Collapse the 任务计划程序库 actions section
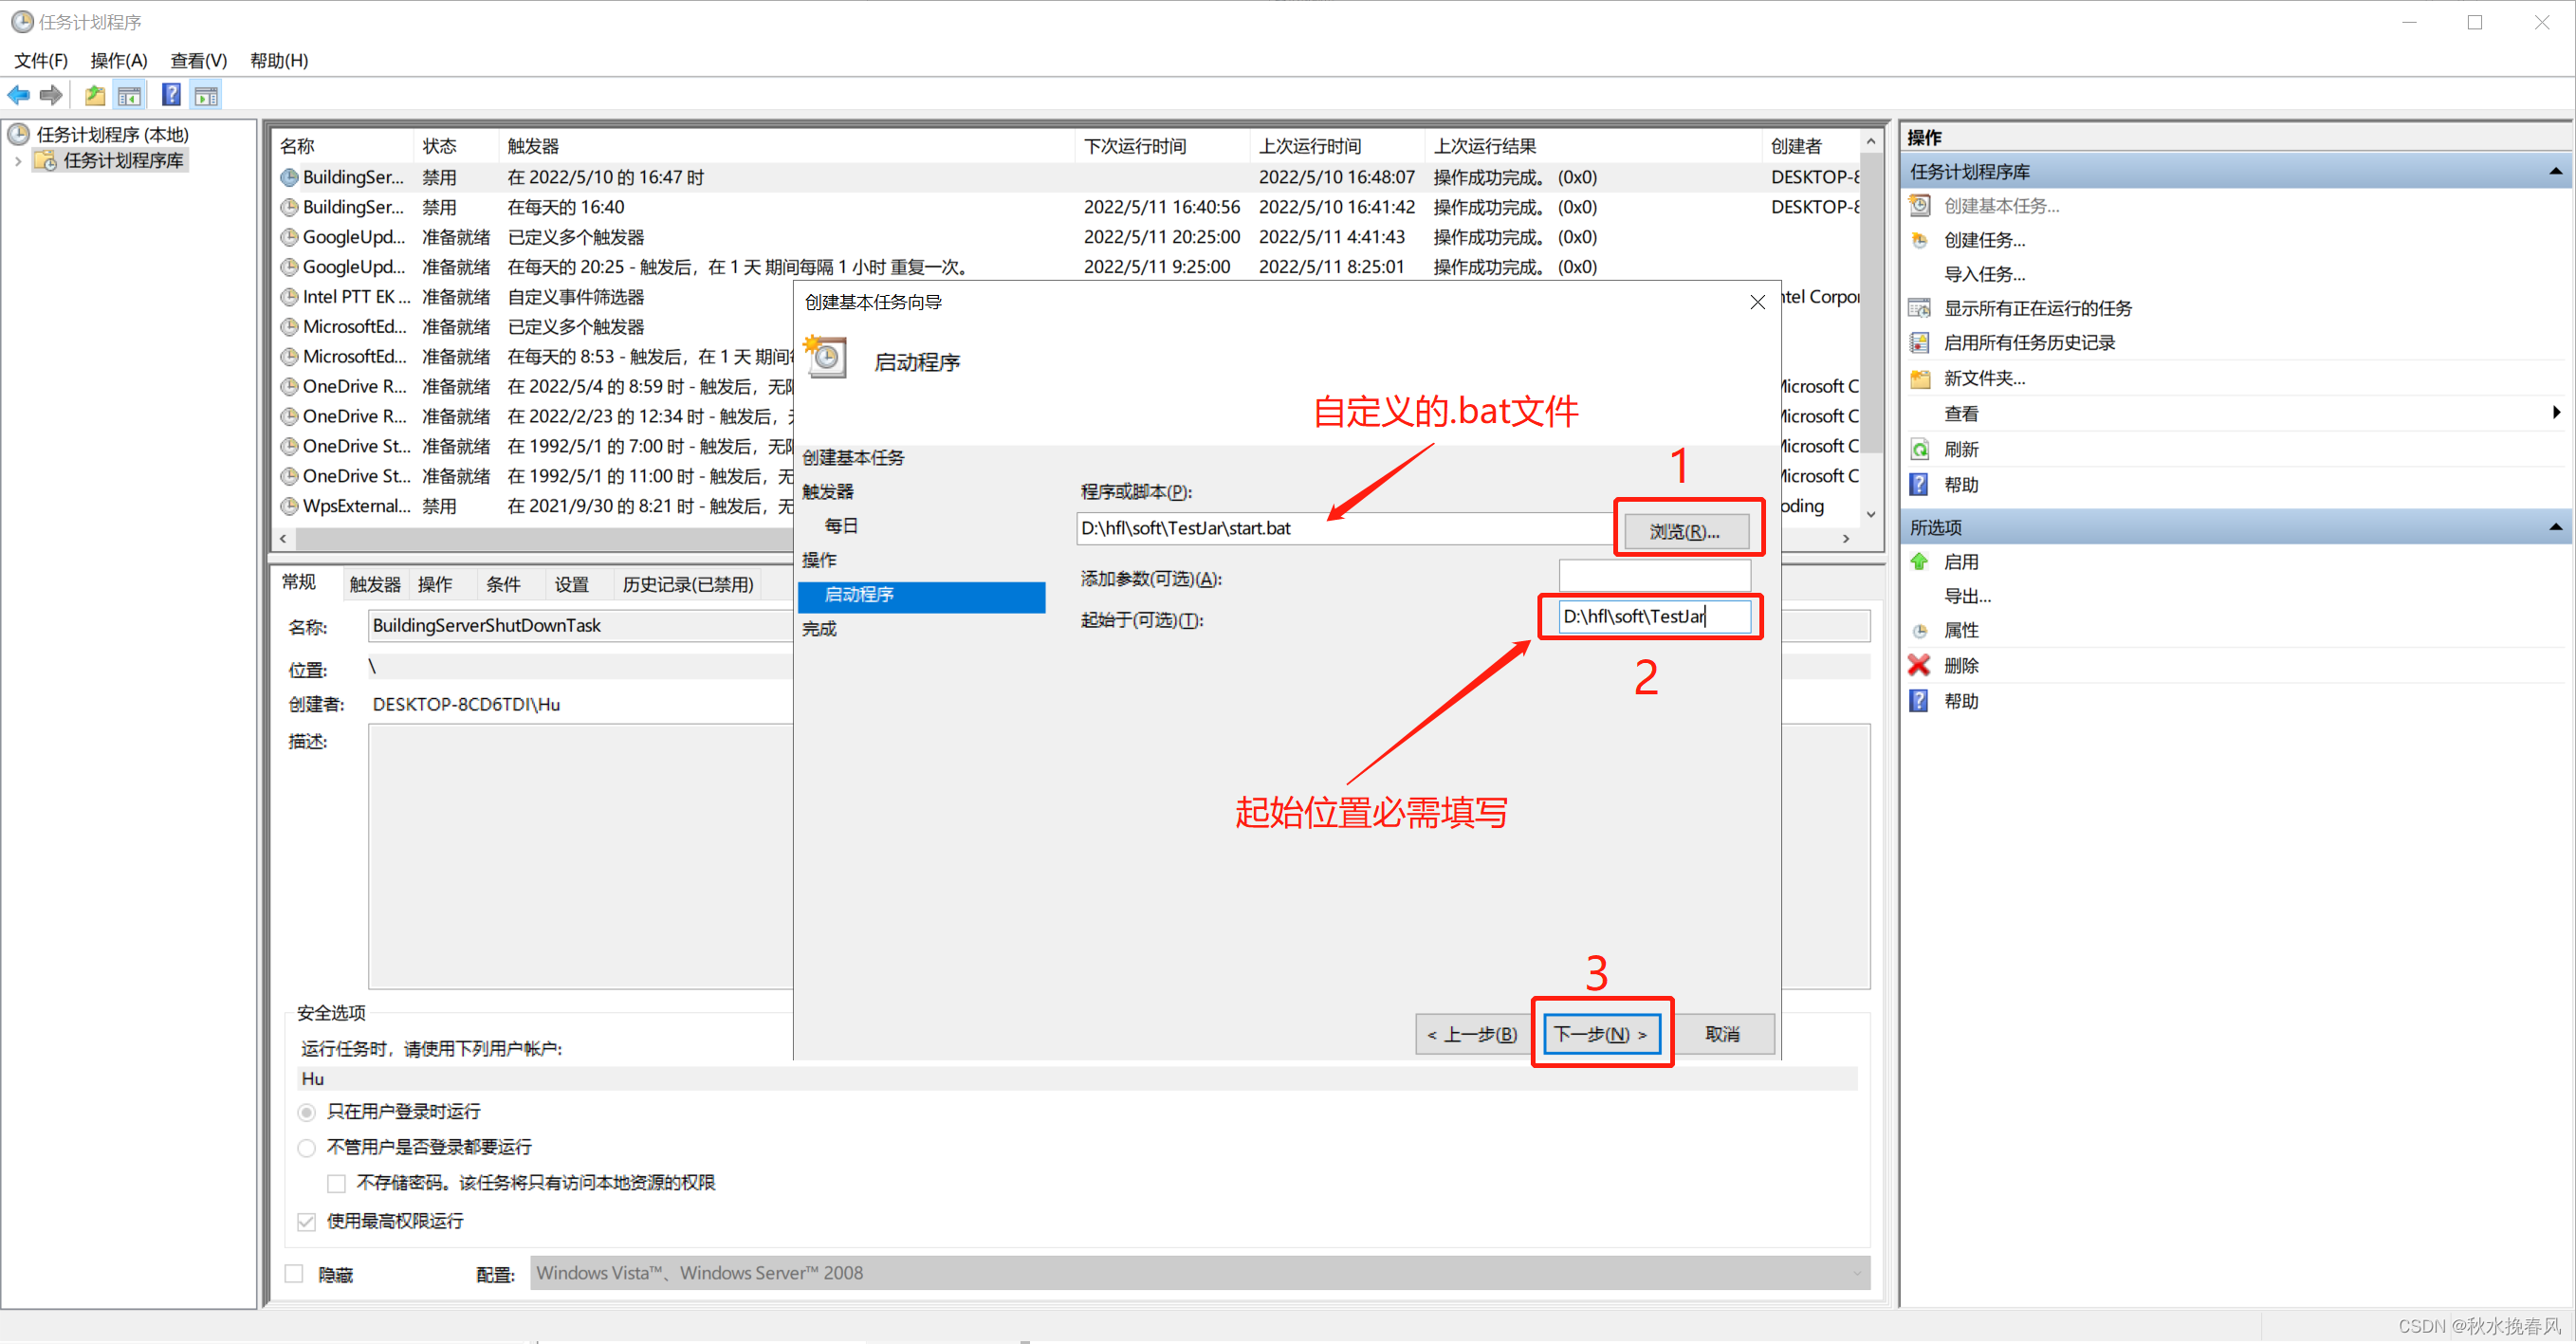This screenshot has height=1344, width=2576. pos(2555,172)
